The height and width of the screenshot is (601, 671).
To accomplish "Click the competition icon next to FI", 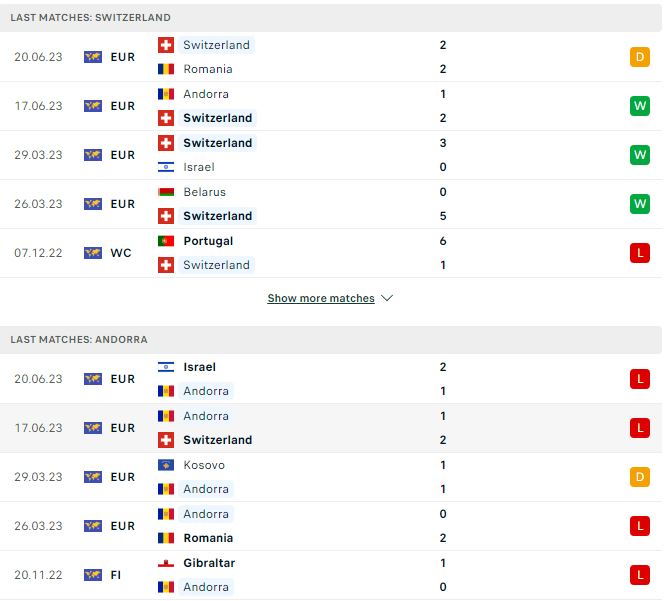I will pyautogui.click(x=93, y=575).
